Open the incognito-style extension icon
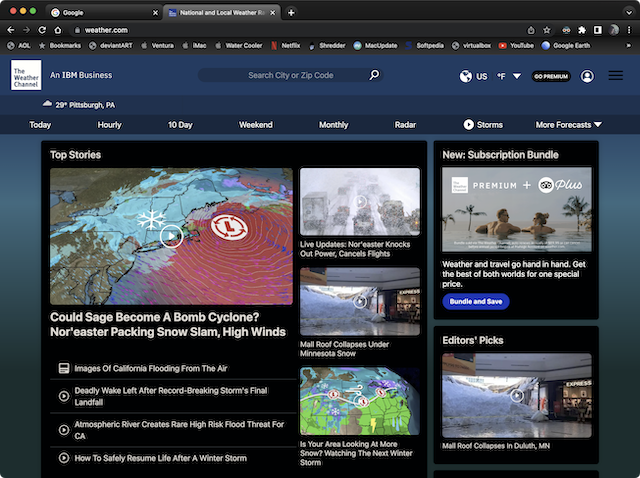Viewport: 640px width, 478px height. pos(566,30)
